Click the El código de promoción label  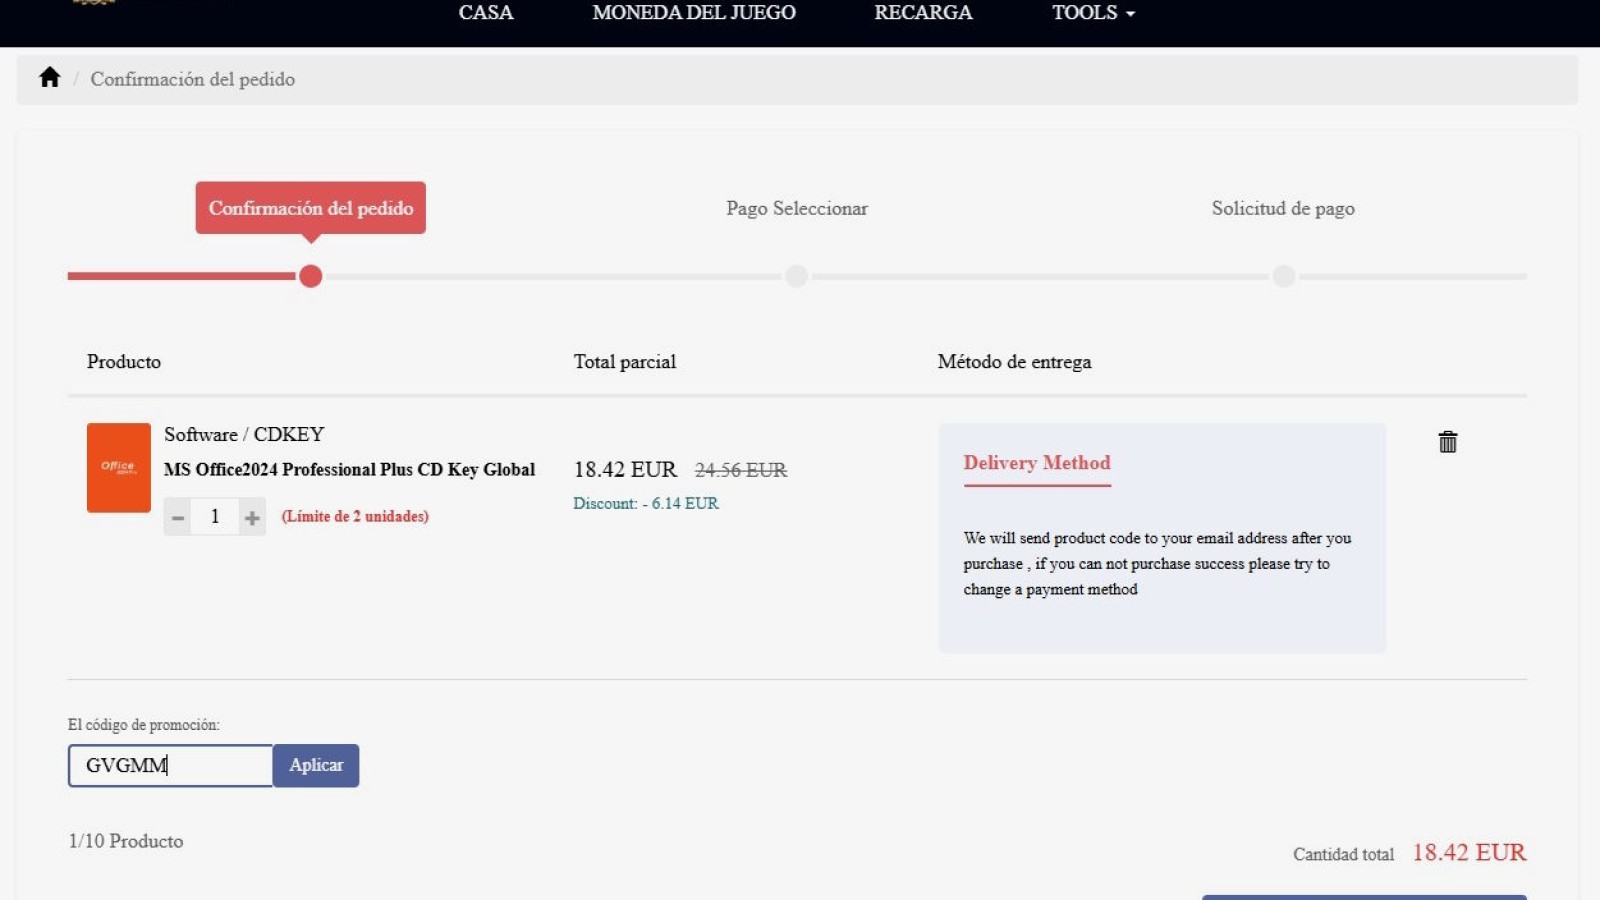pyautogui.click(x=144, y=725)
